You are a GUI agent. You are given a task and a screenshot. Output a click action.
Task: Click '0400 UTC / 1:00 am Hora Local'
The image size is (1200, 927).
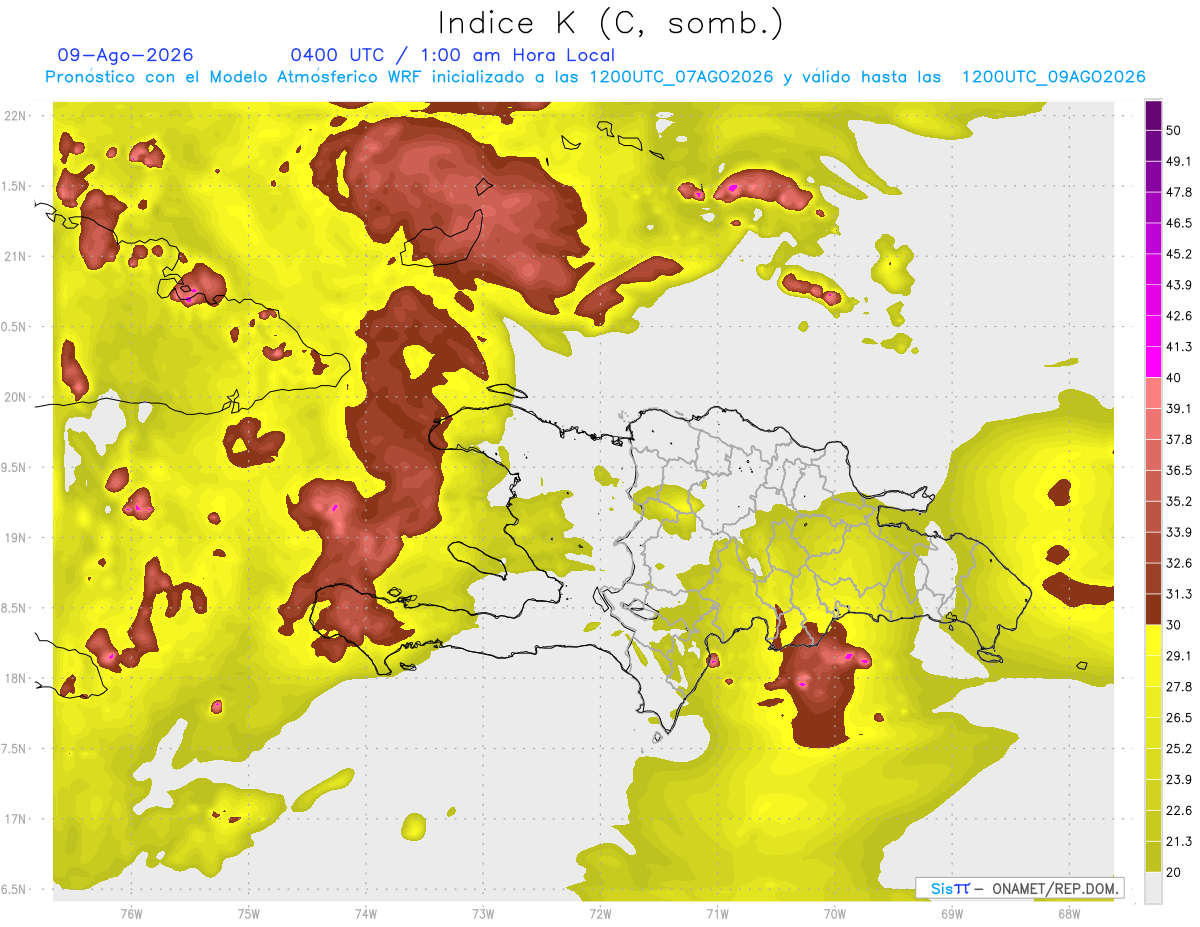click(452, 55)
